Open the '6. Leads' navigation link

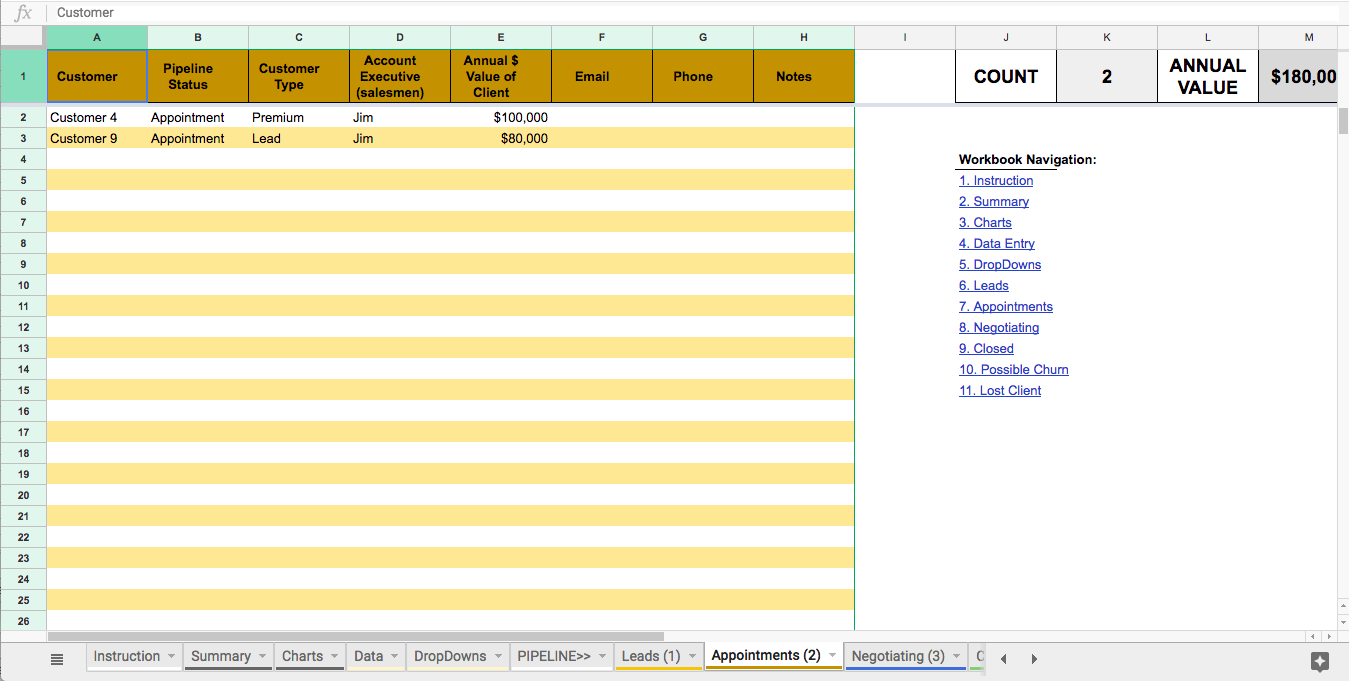[984, 286]
